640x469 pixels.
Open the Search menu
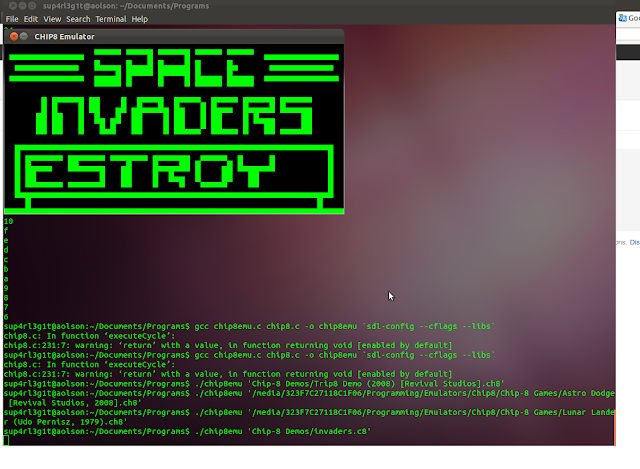click(x=78, y=19)
